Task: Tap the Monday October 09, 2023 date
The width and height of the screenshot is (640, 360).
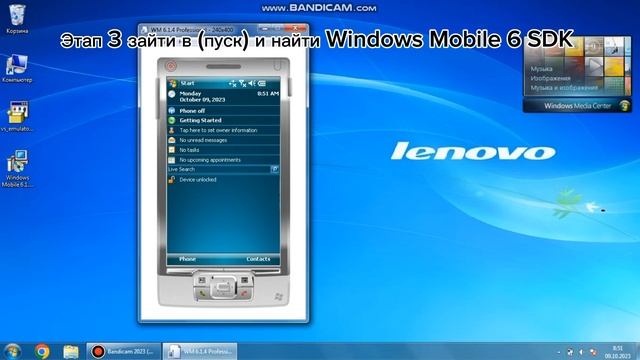Action: [202, 97]
